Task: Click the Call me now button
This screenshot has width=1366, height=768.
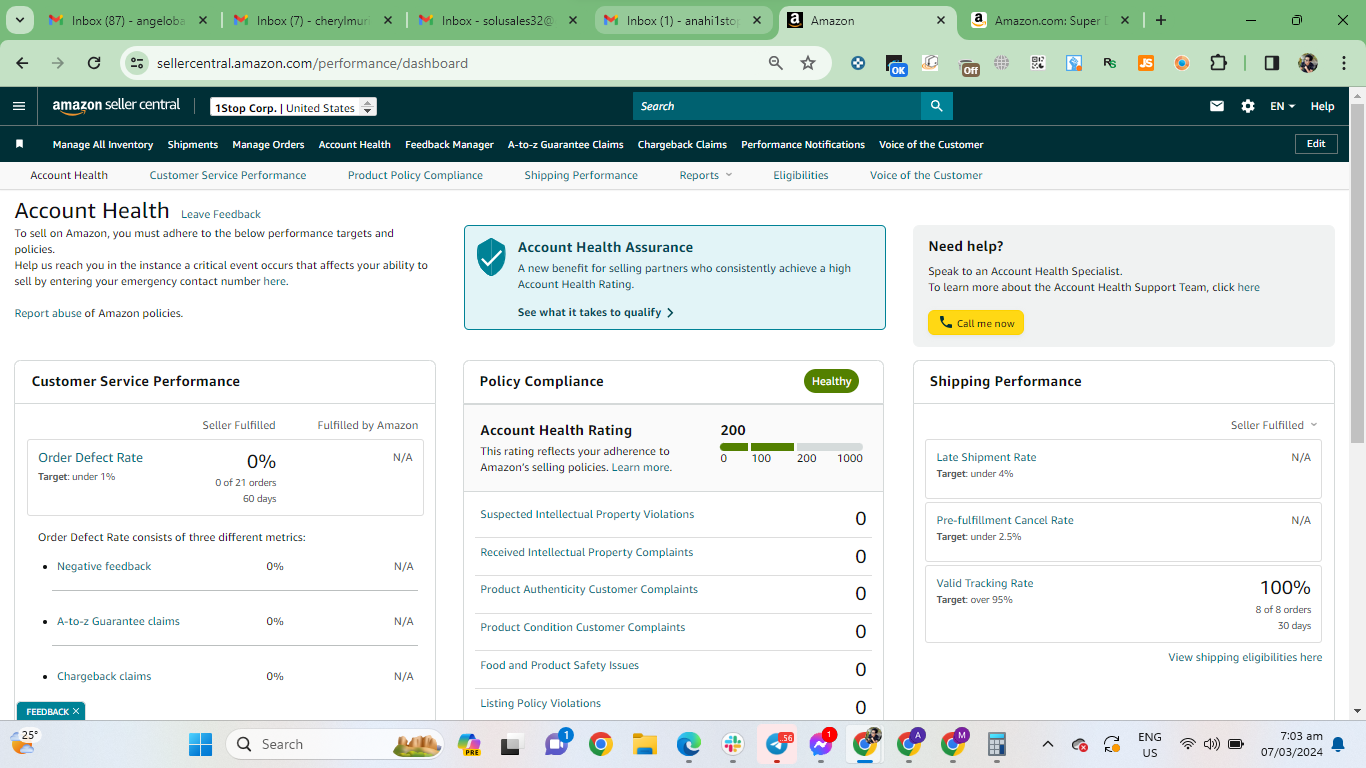Action: (976, 323)
